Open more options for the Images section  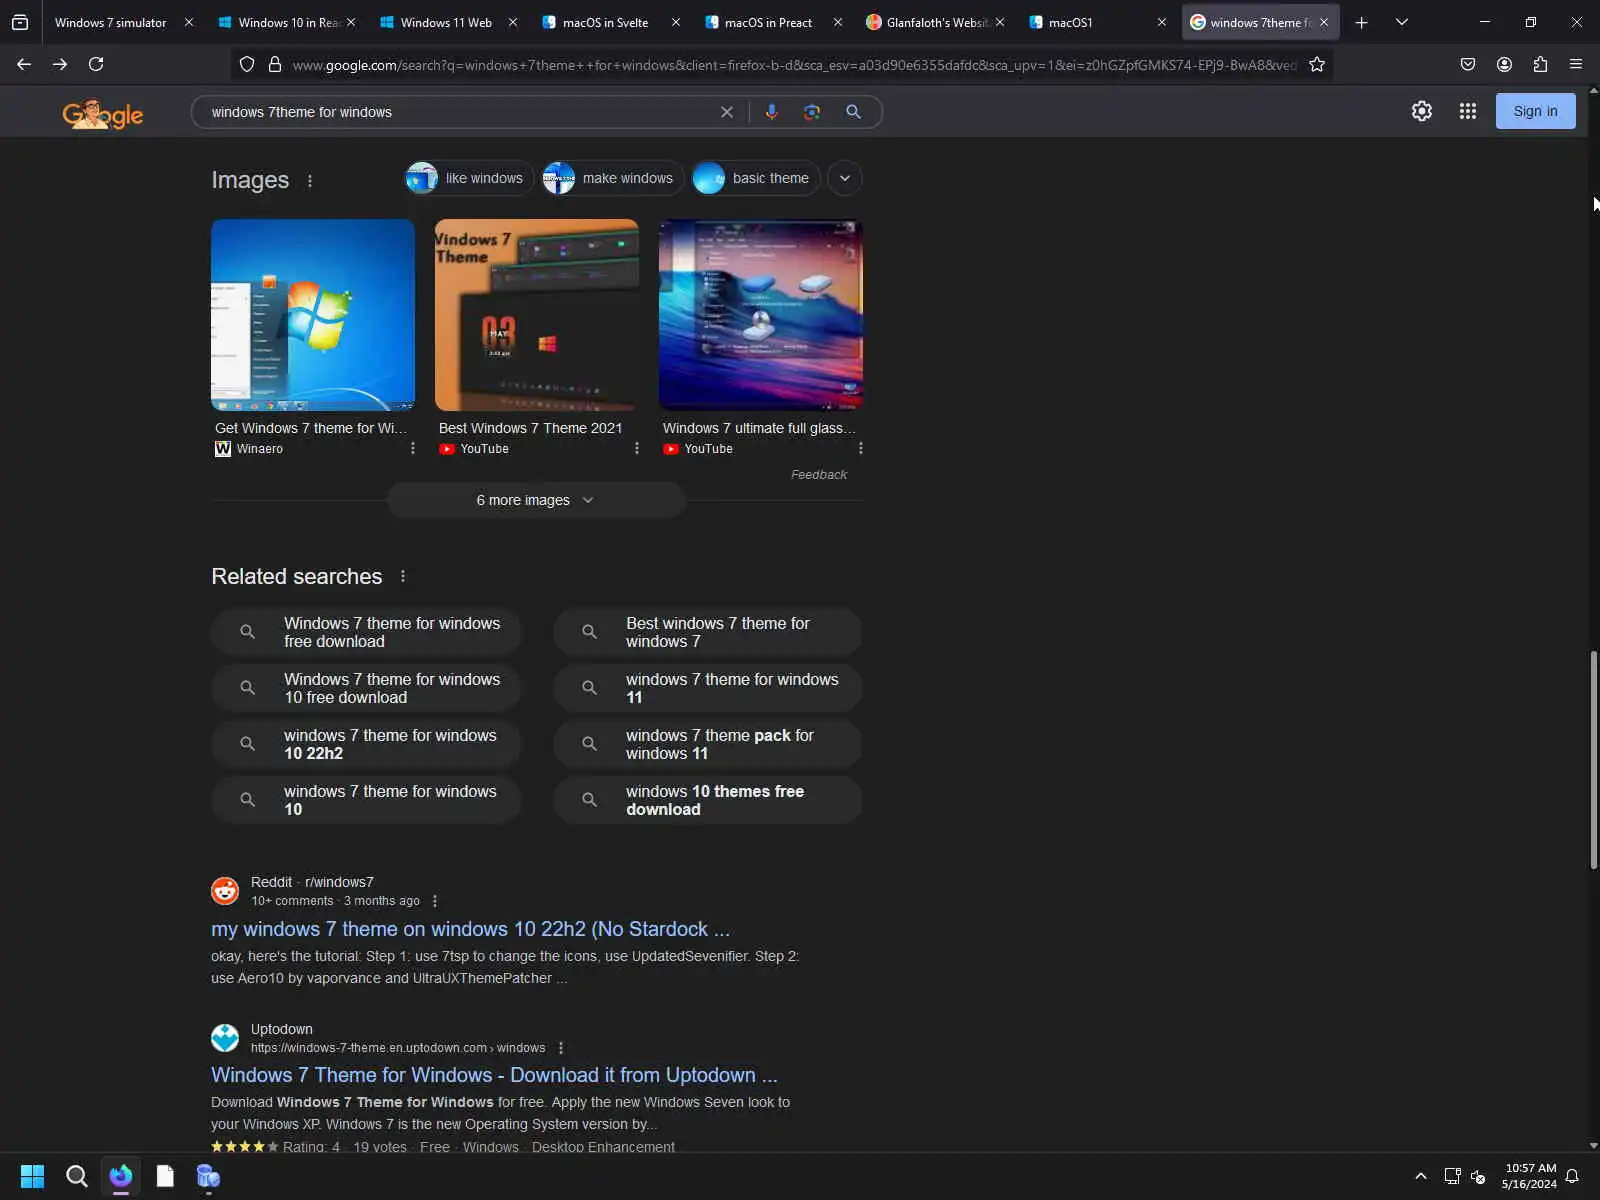(310, 181)
